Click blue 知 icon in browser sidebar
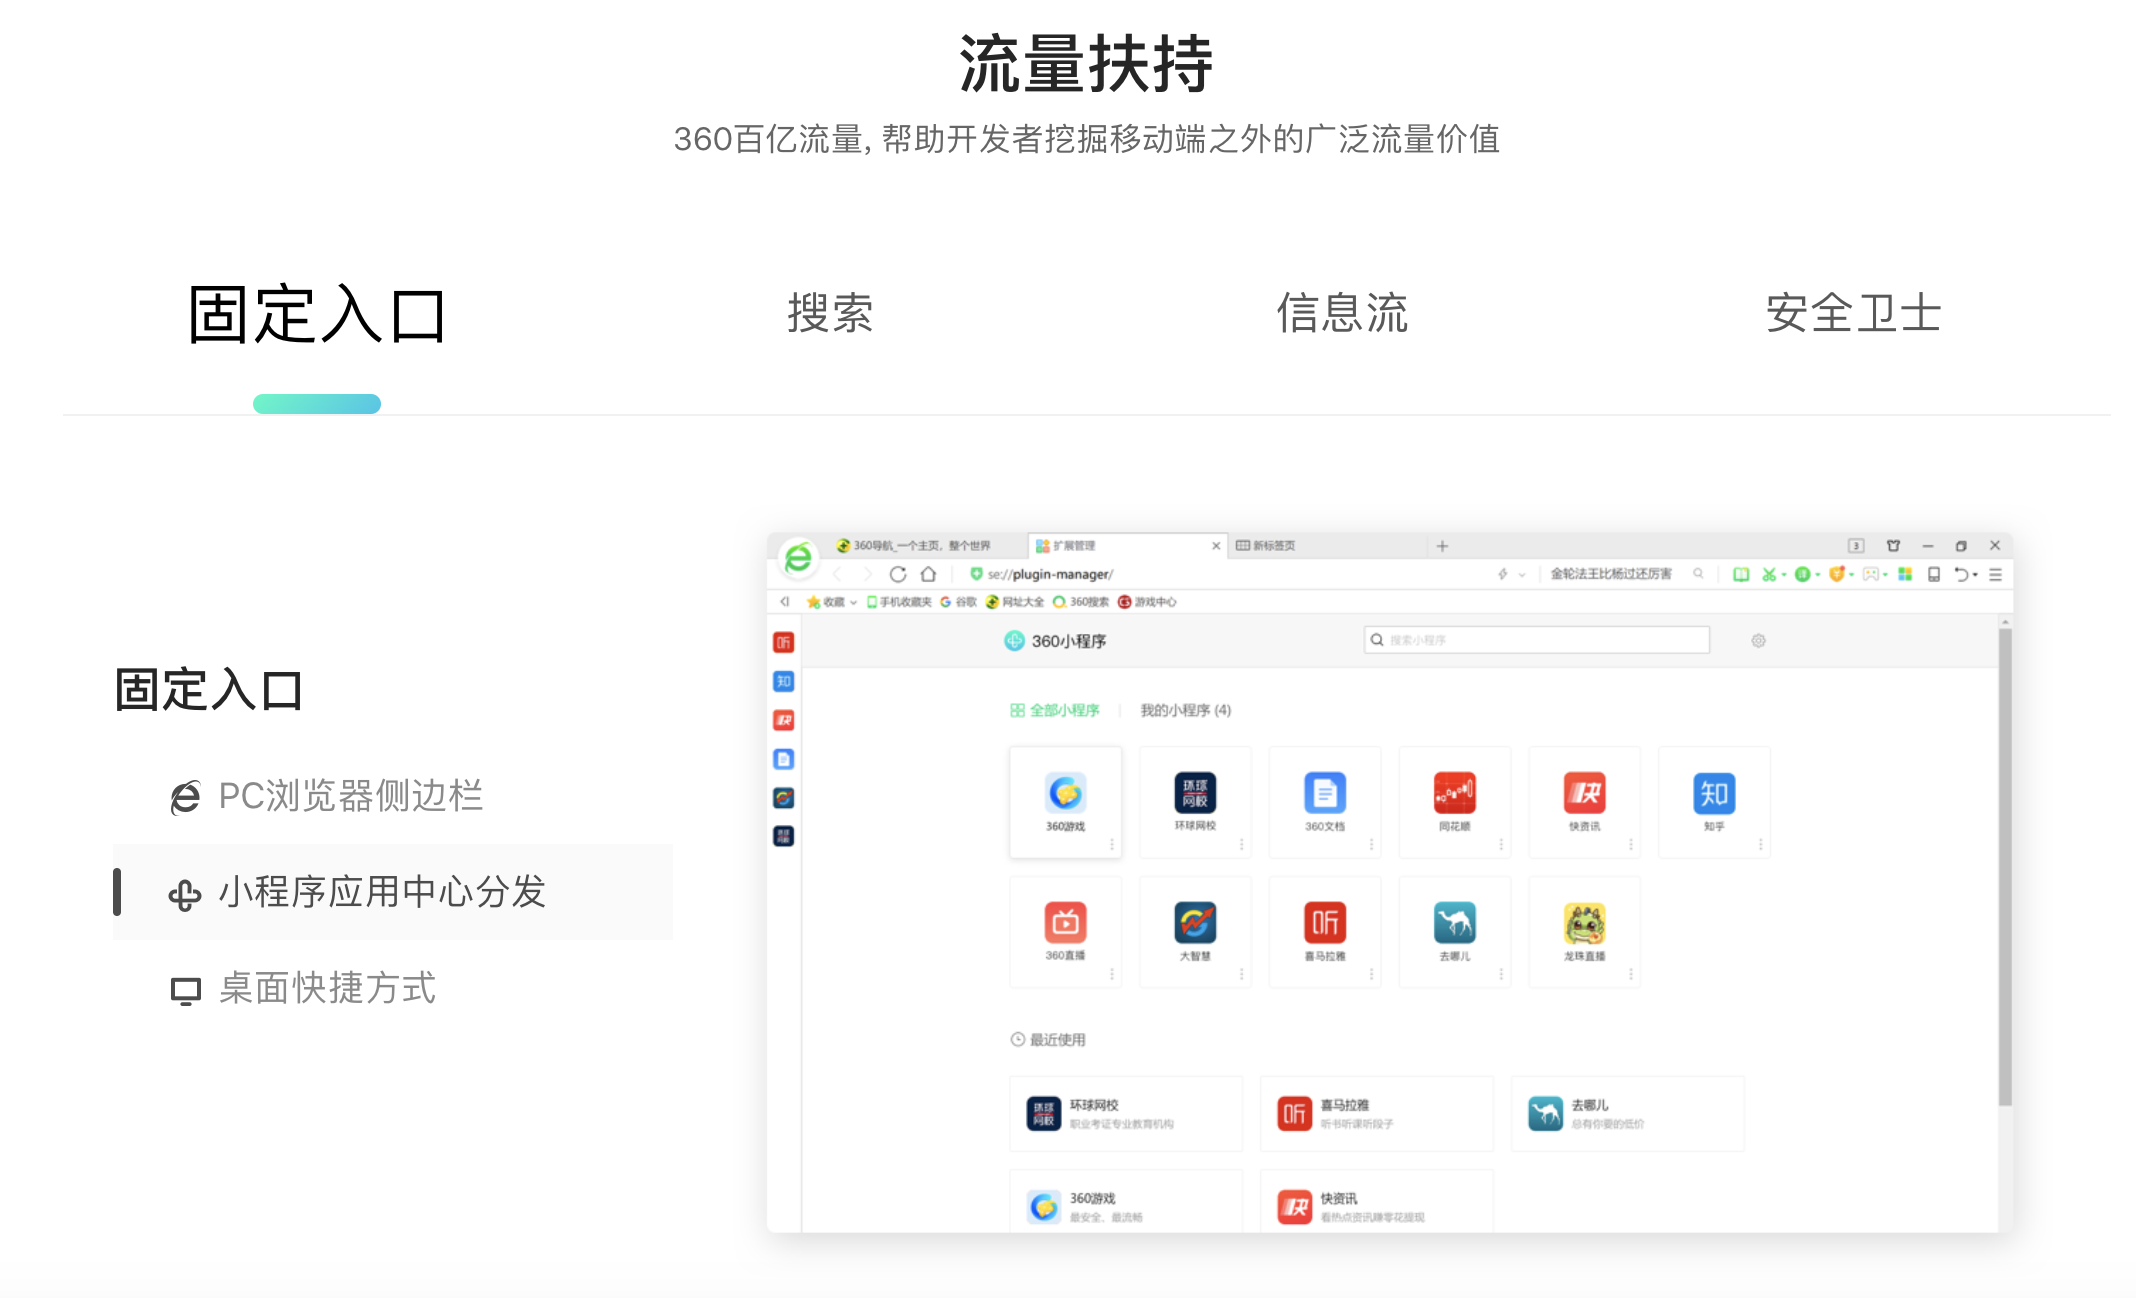 click(x=784, y=681)
